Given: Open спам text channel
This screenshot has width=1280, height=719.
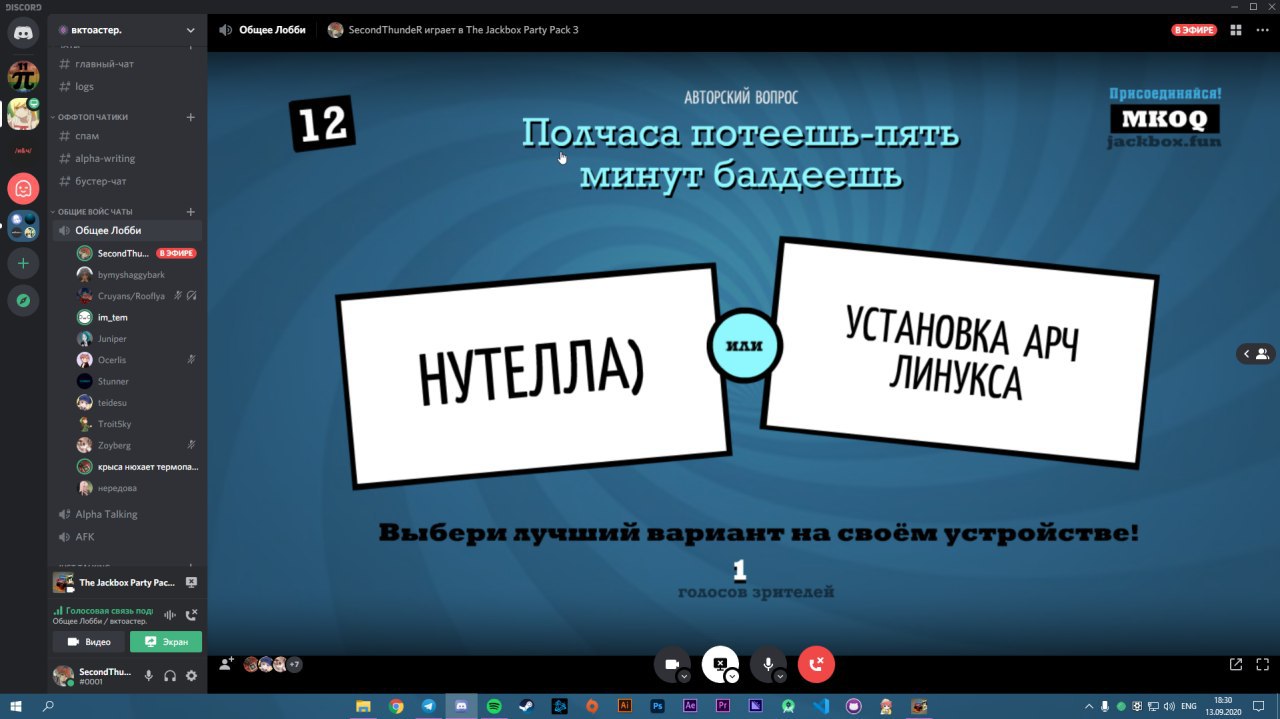Looking at the screenshot, I should point(128,136).
